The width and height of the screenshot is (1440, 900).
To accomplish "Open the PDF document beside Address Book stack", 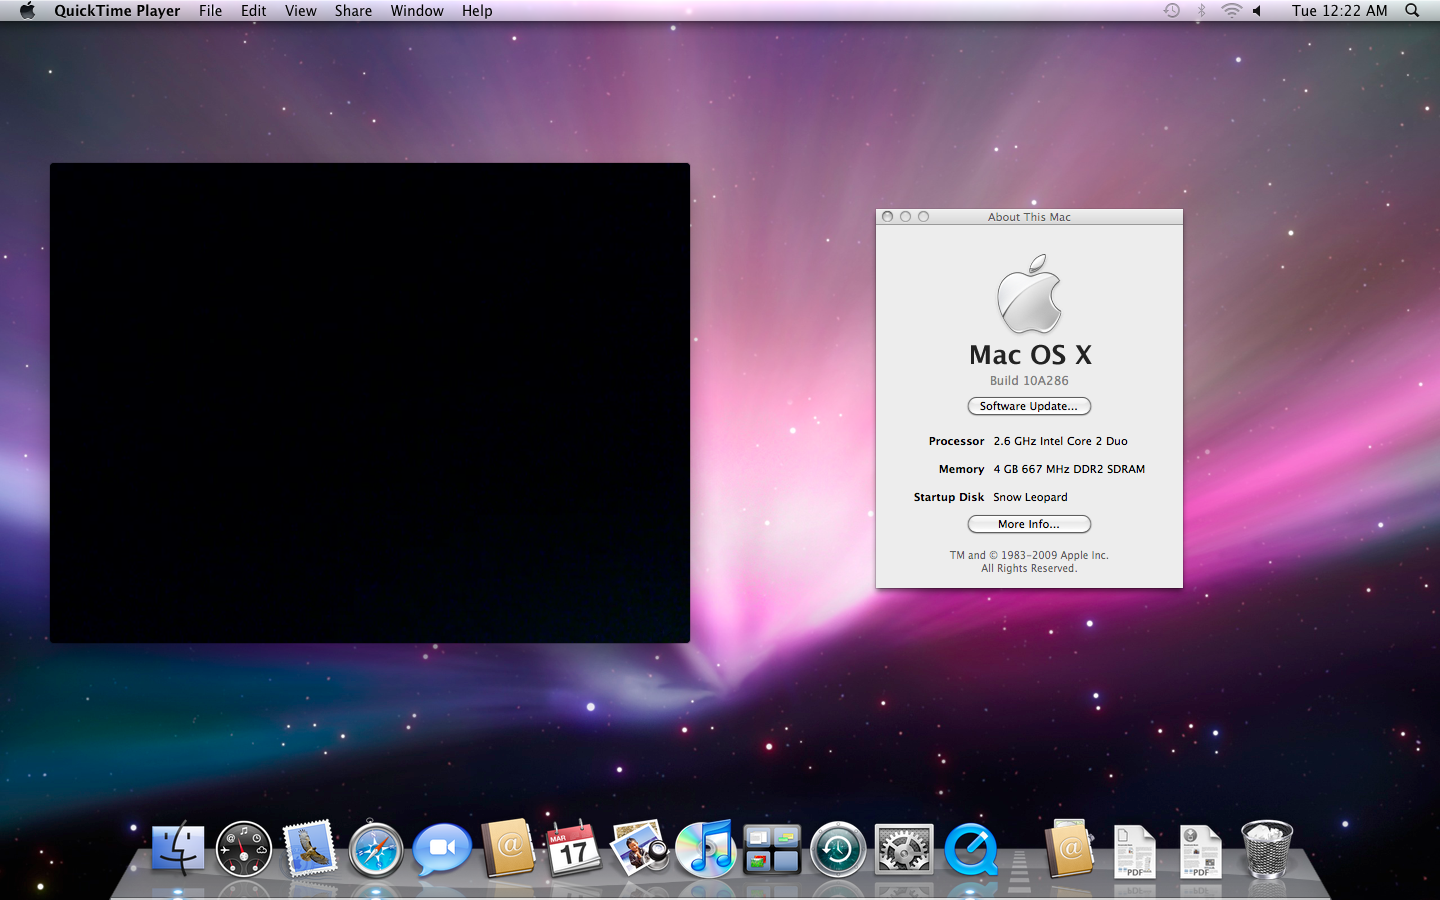I will pos(1135,851).
